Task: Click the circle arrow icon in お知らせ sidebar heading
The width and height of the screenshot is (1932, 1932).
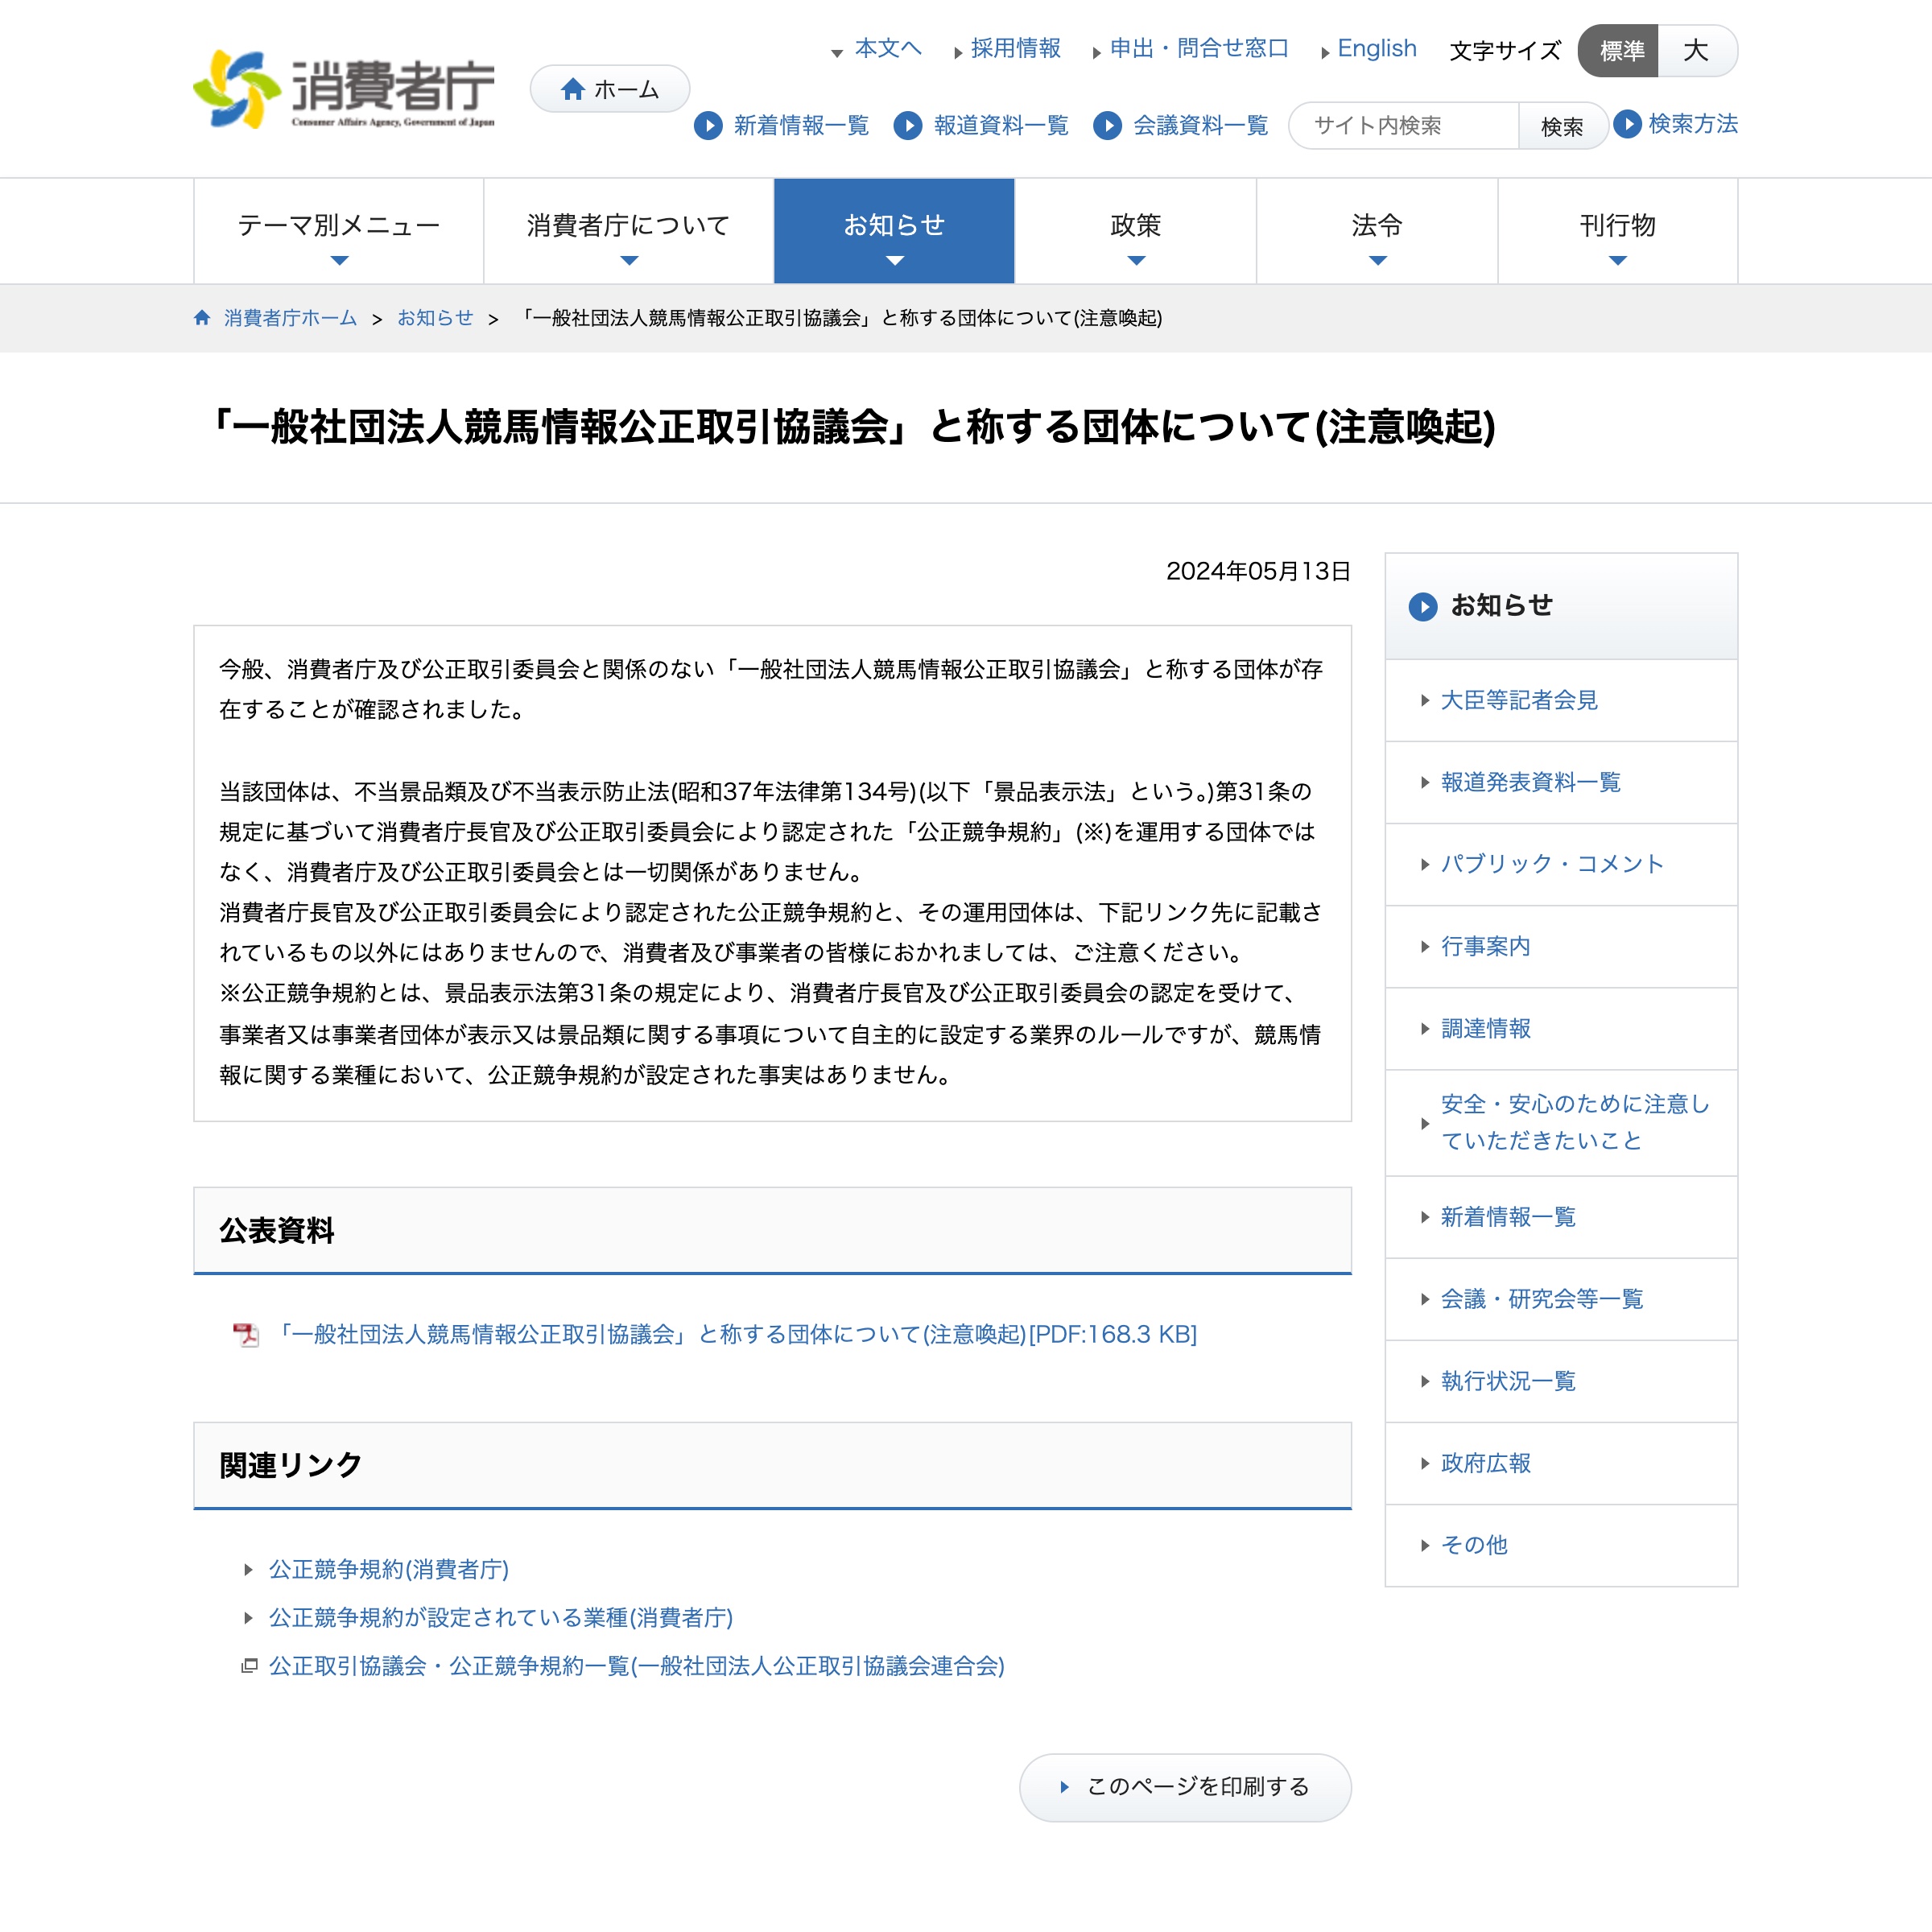Action: (1422, 606)
